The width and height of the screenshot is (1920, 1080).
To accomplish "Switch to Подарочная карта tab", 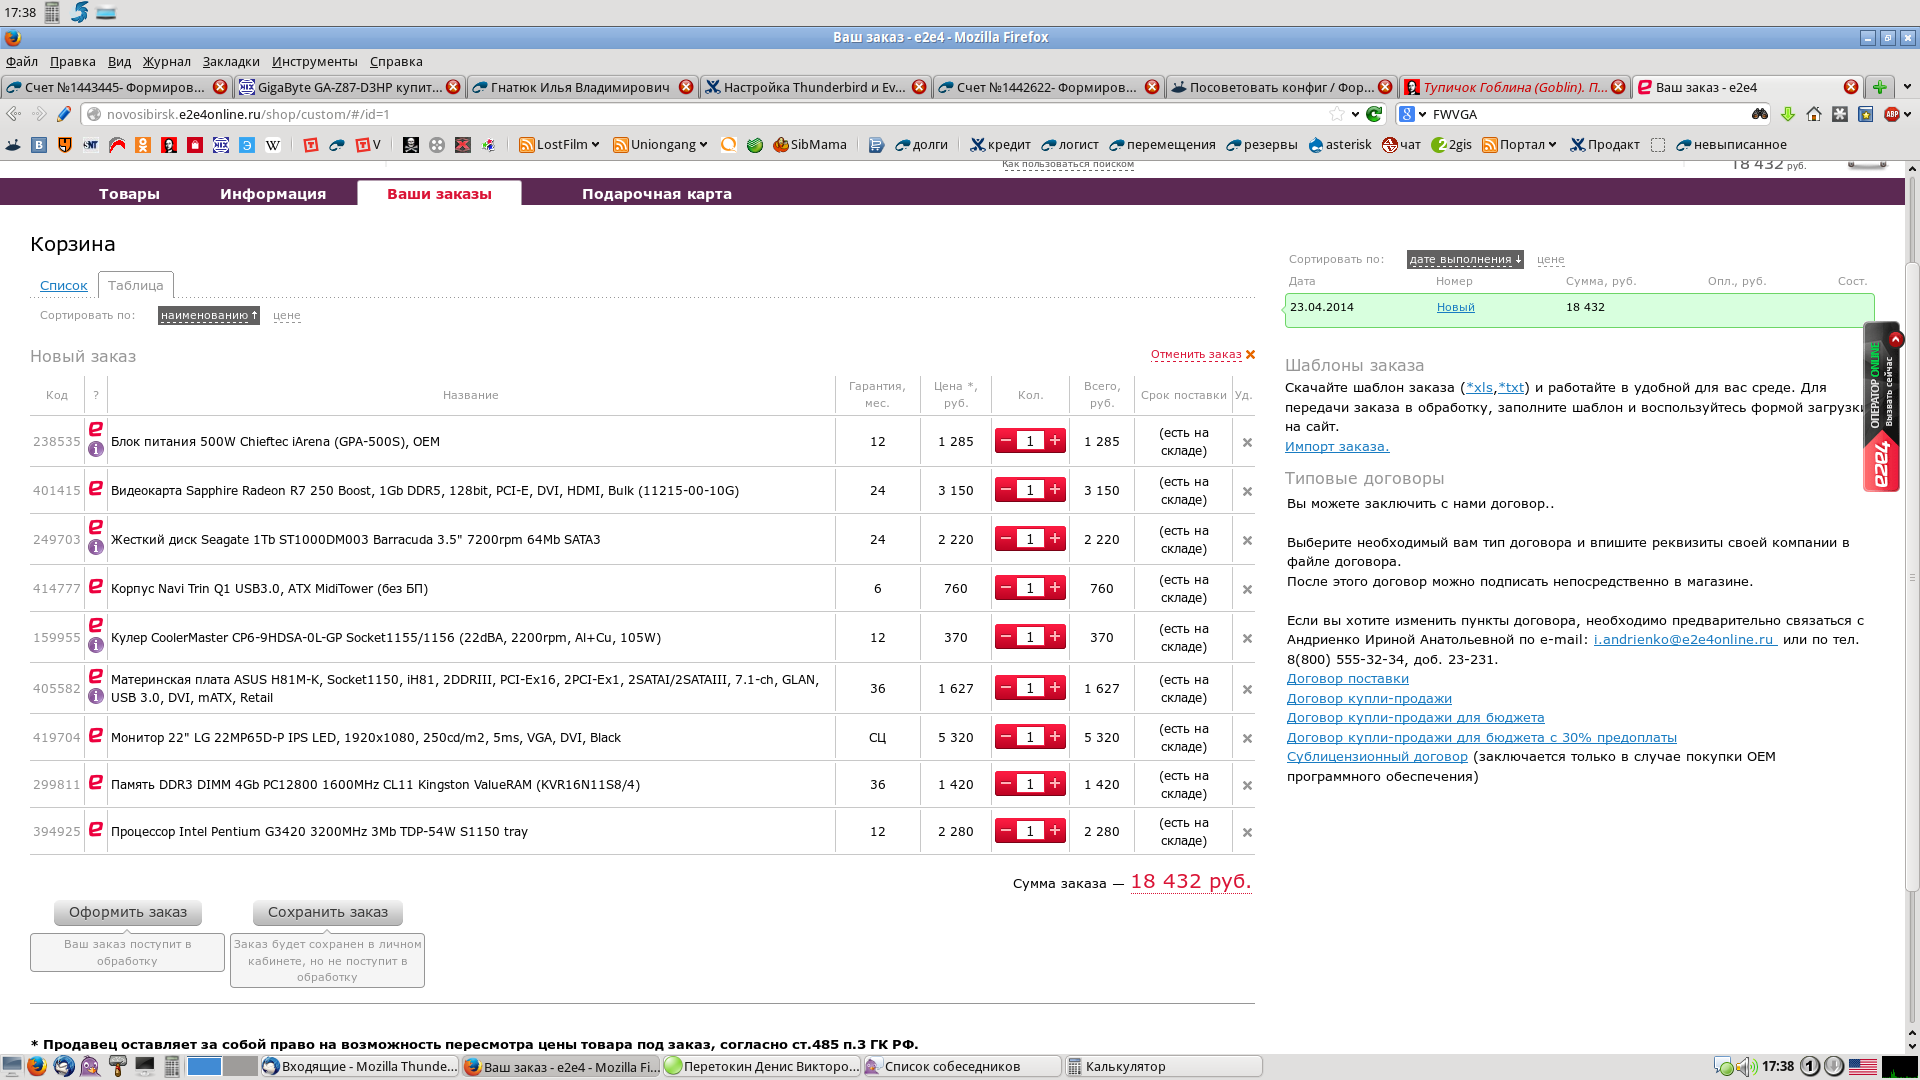I will click(656, 194).
